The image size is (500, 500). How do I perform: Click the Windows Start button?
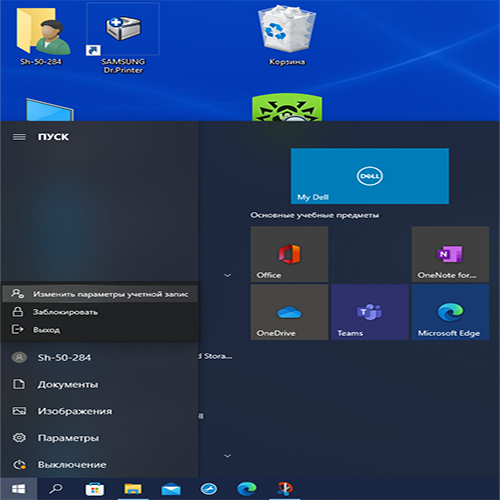pos(19,489)
